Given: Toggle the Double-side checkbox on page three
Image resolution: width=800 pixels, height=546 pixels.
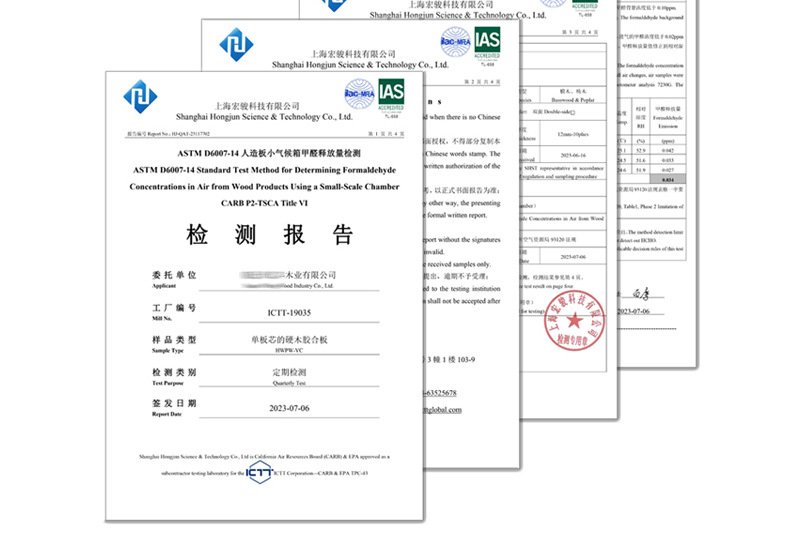Looking at the screenshot, I should click(x=573, y=112).
